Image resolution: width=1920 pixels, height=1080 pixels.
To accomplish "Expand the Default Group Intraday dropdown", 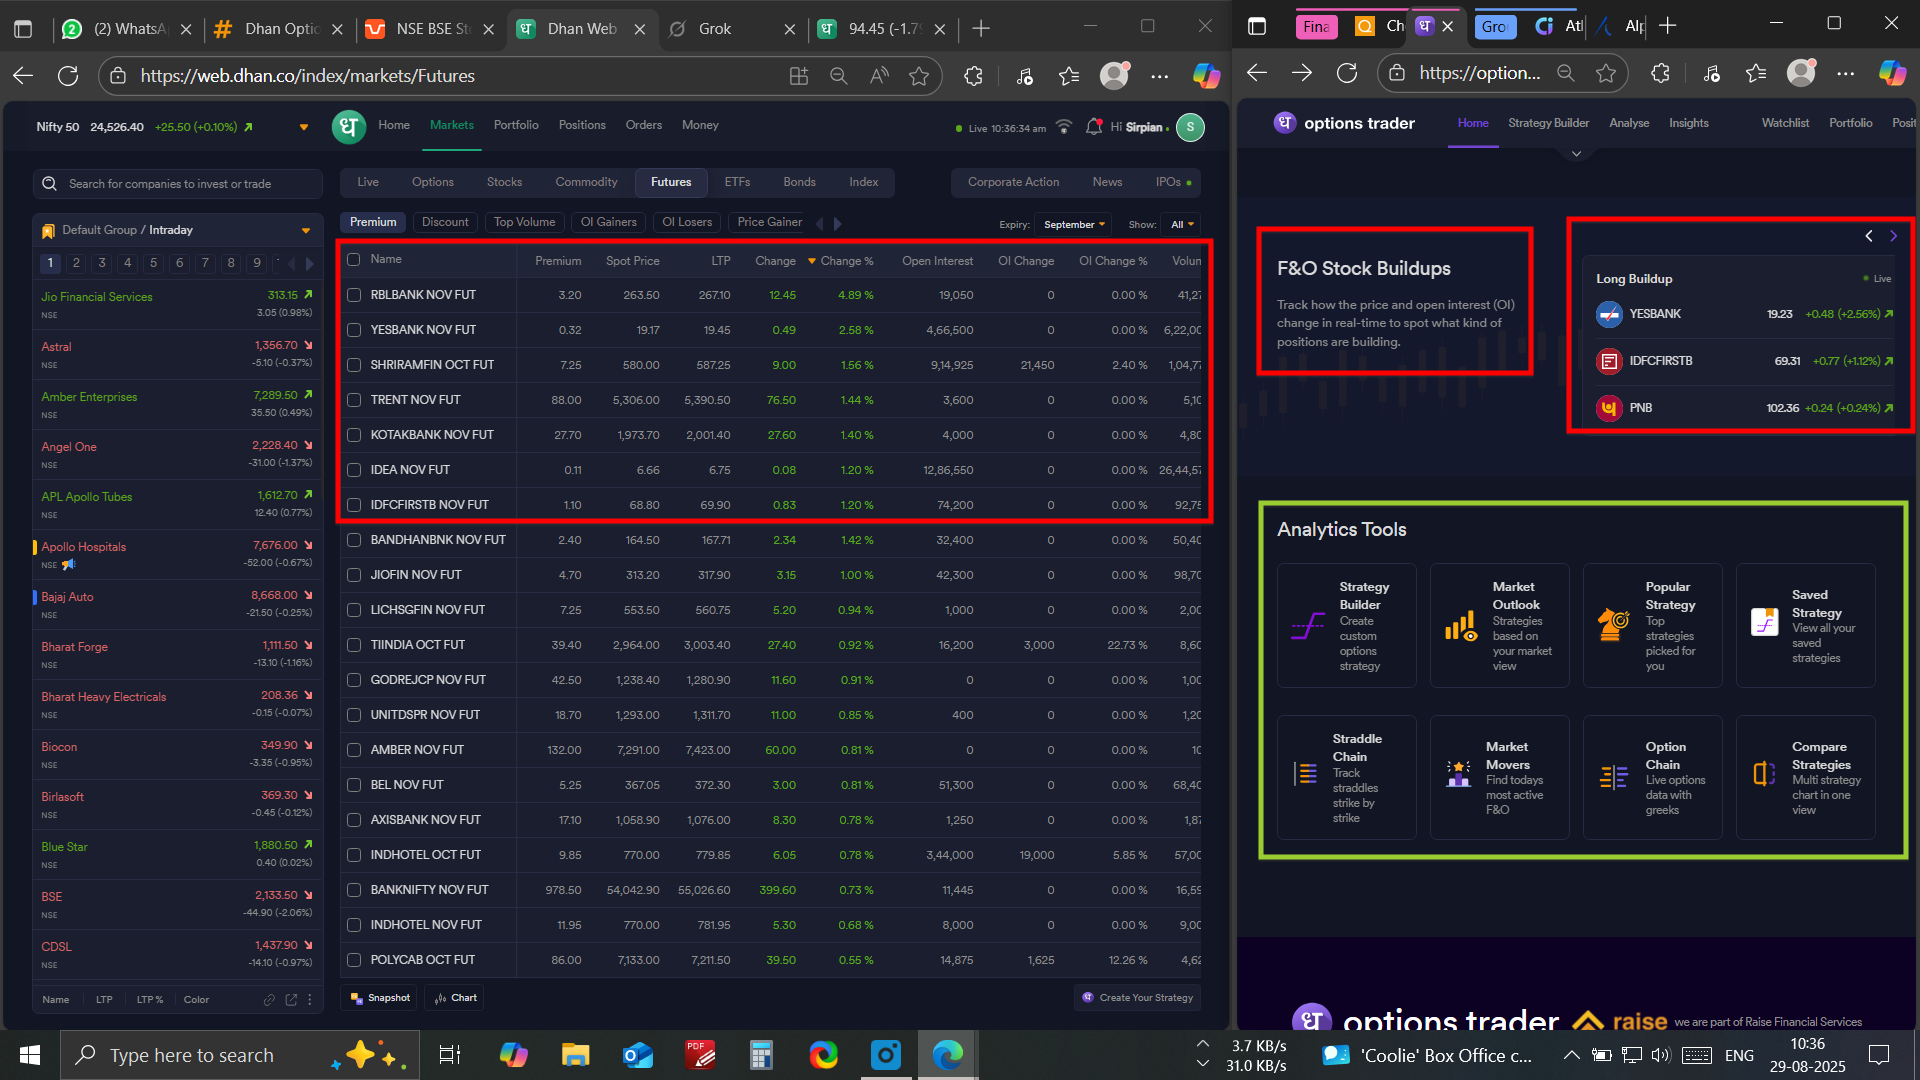I will tap(305, 231).
